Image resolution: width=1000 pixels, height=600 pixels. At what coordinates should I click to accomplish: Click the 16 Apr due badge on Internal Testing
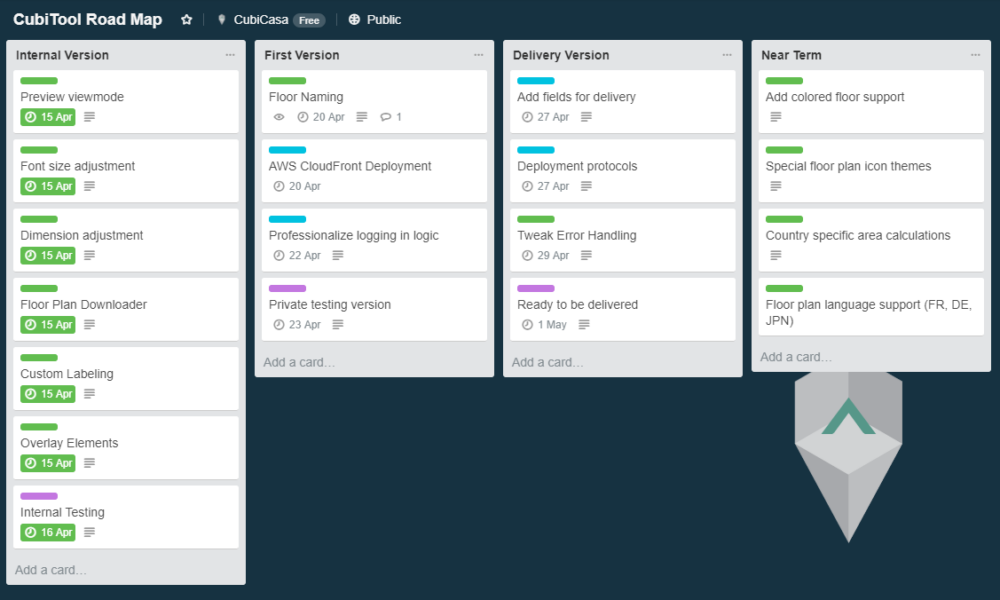[48, 532]
